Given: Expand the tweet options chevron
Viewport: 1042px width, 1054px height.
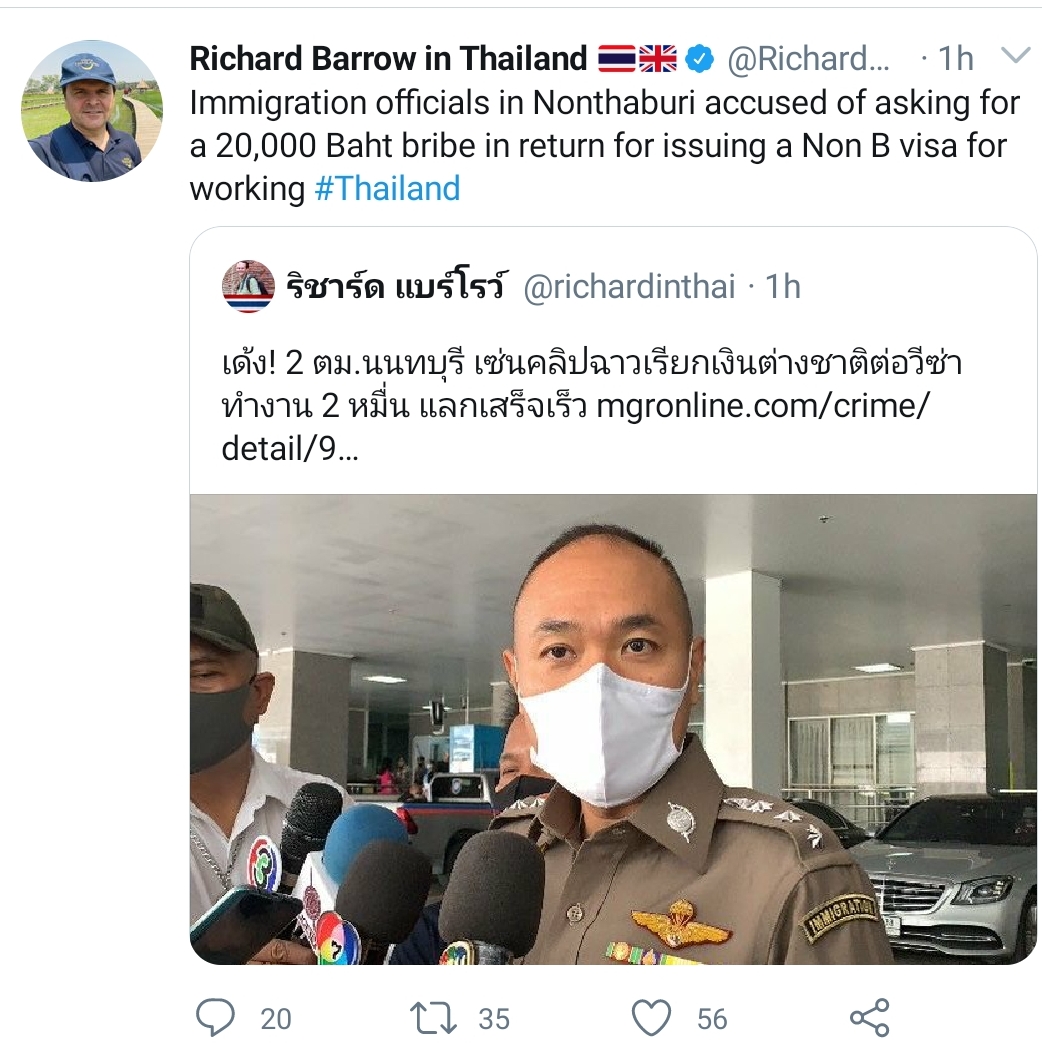Looking at the screenshot, I should pyautogui.click(x=1015, y=55).
